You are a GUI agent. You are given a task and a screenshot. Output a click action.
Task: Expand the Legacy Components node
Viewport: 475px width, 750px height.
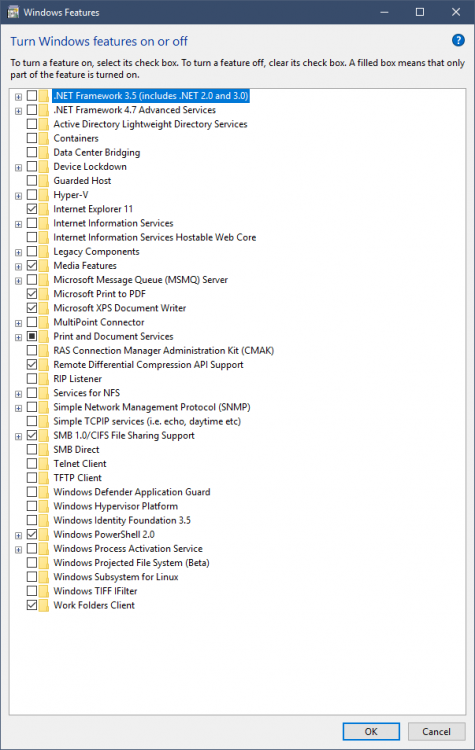point(18,252)
